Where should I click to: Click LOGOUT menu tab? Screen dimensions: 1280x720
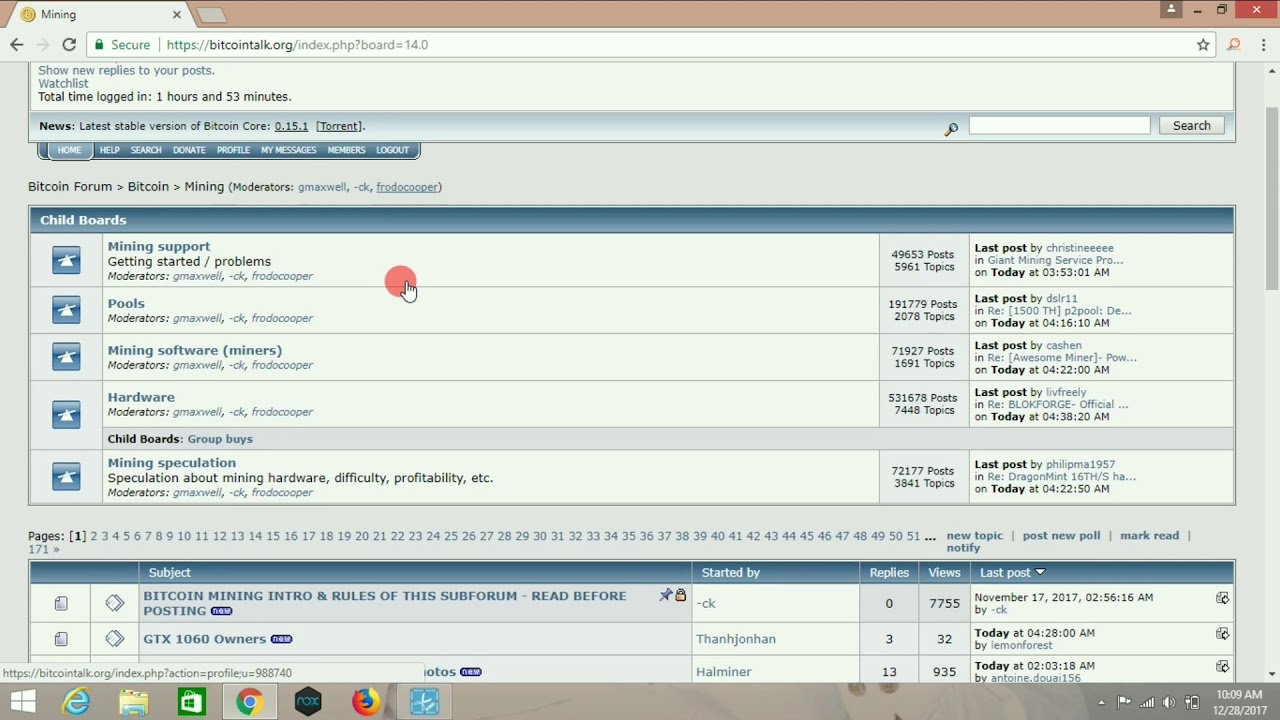coord(392,150)
